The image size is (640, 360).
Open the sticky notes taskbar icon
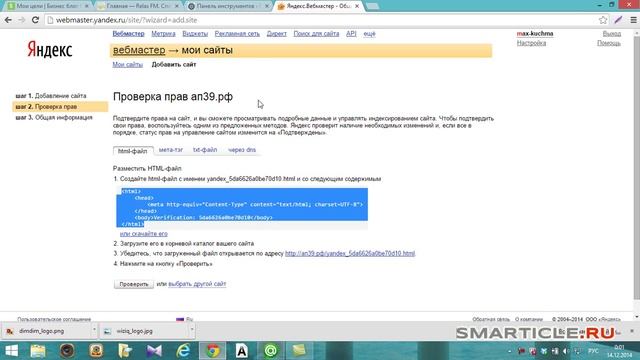(x=299, y=351)
